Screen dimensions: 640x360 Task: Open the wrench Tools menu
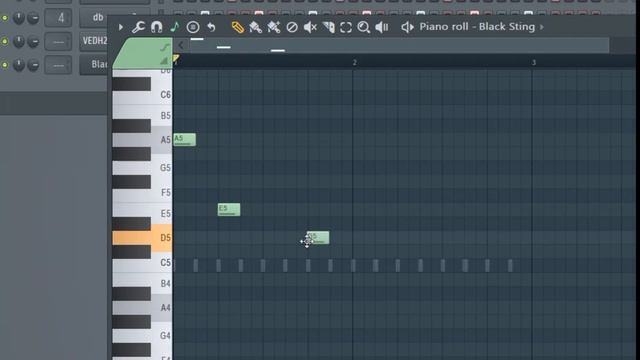138,27
